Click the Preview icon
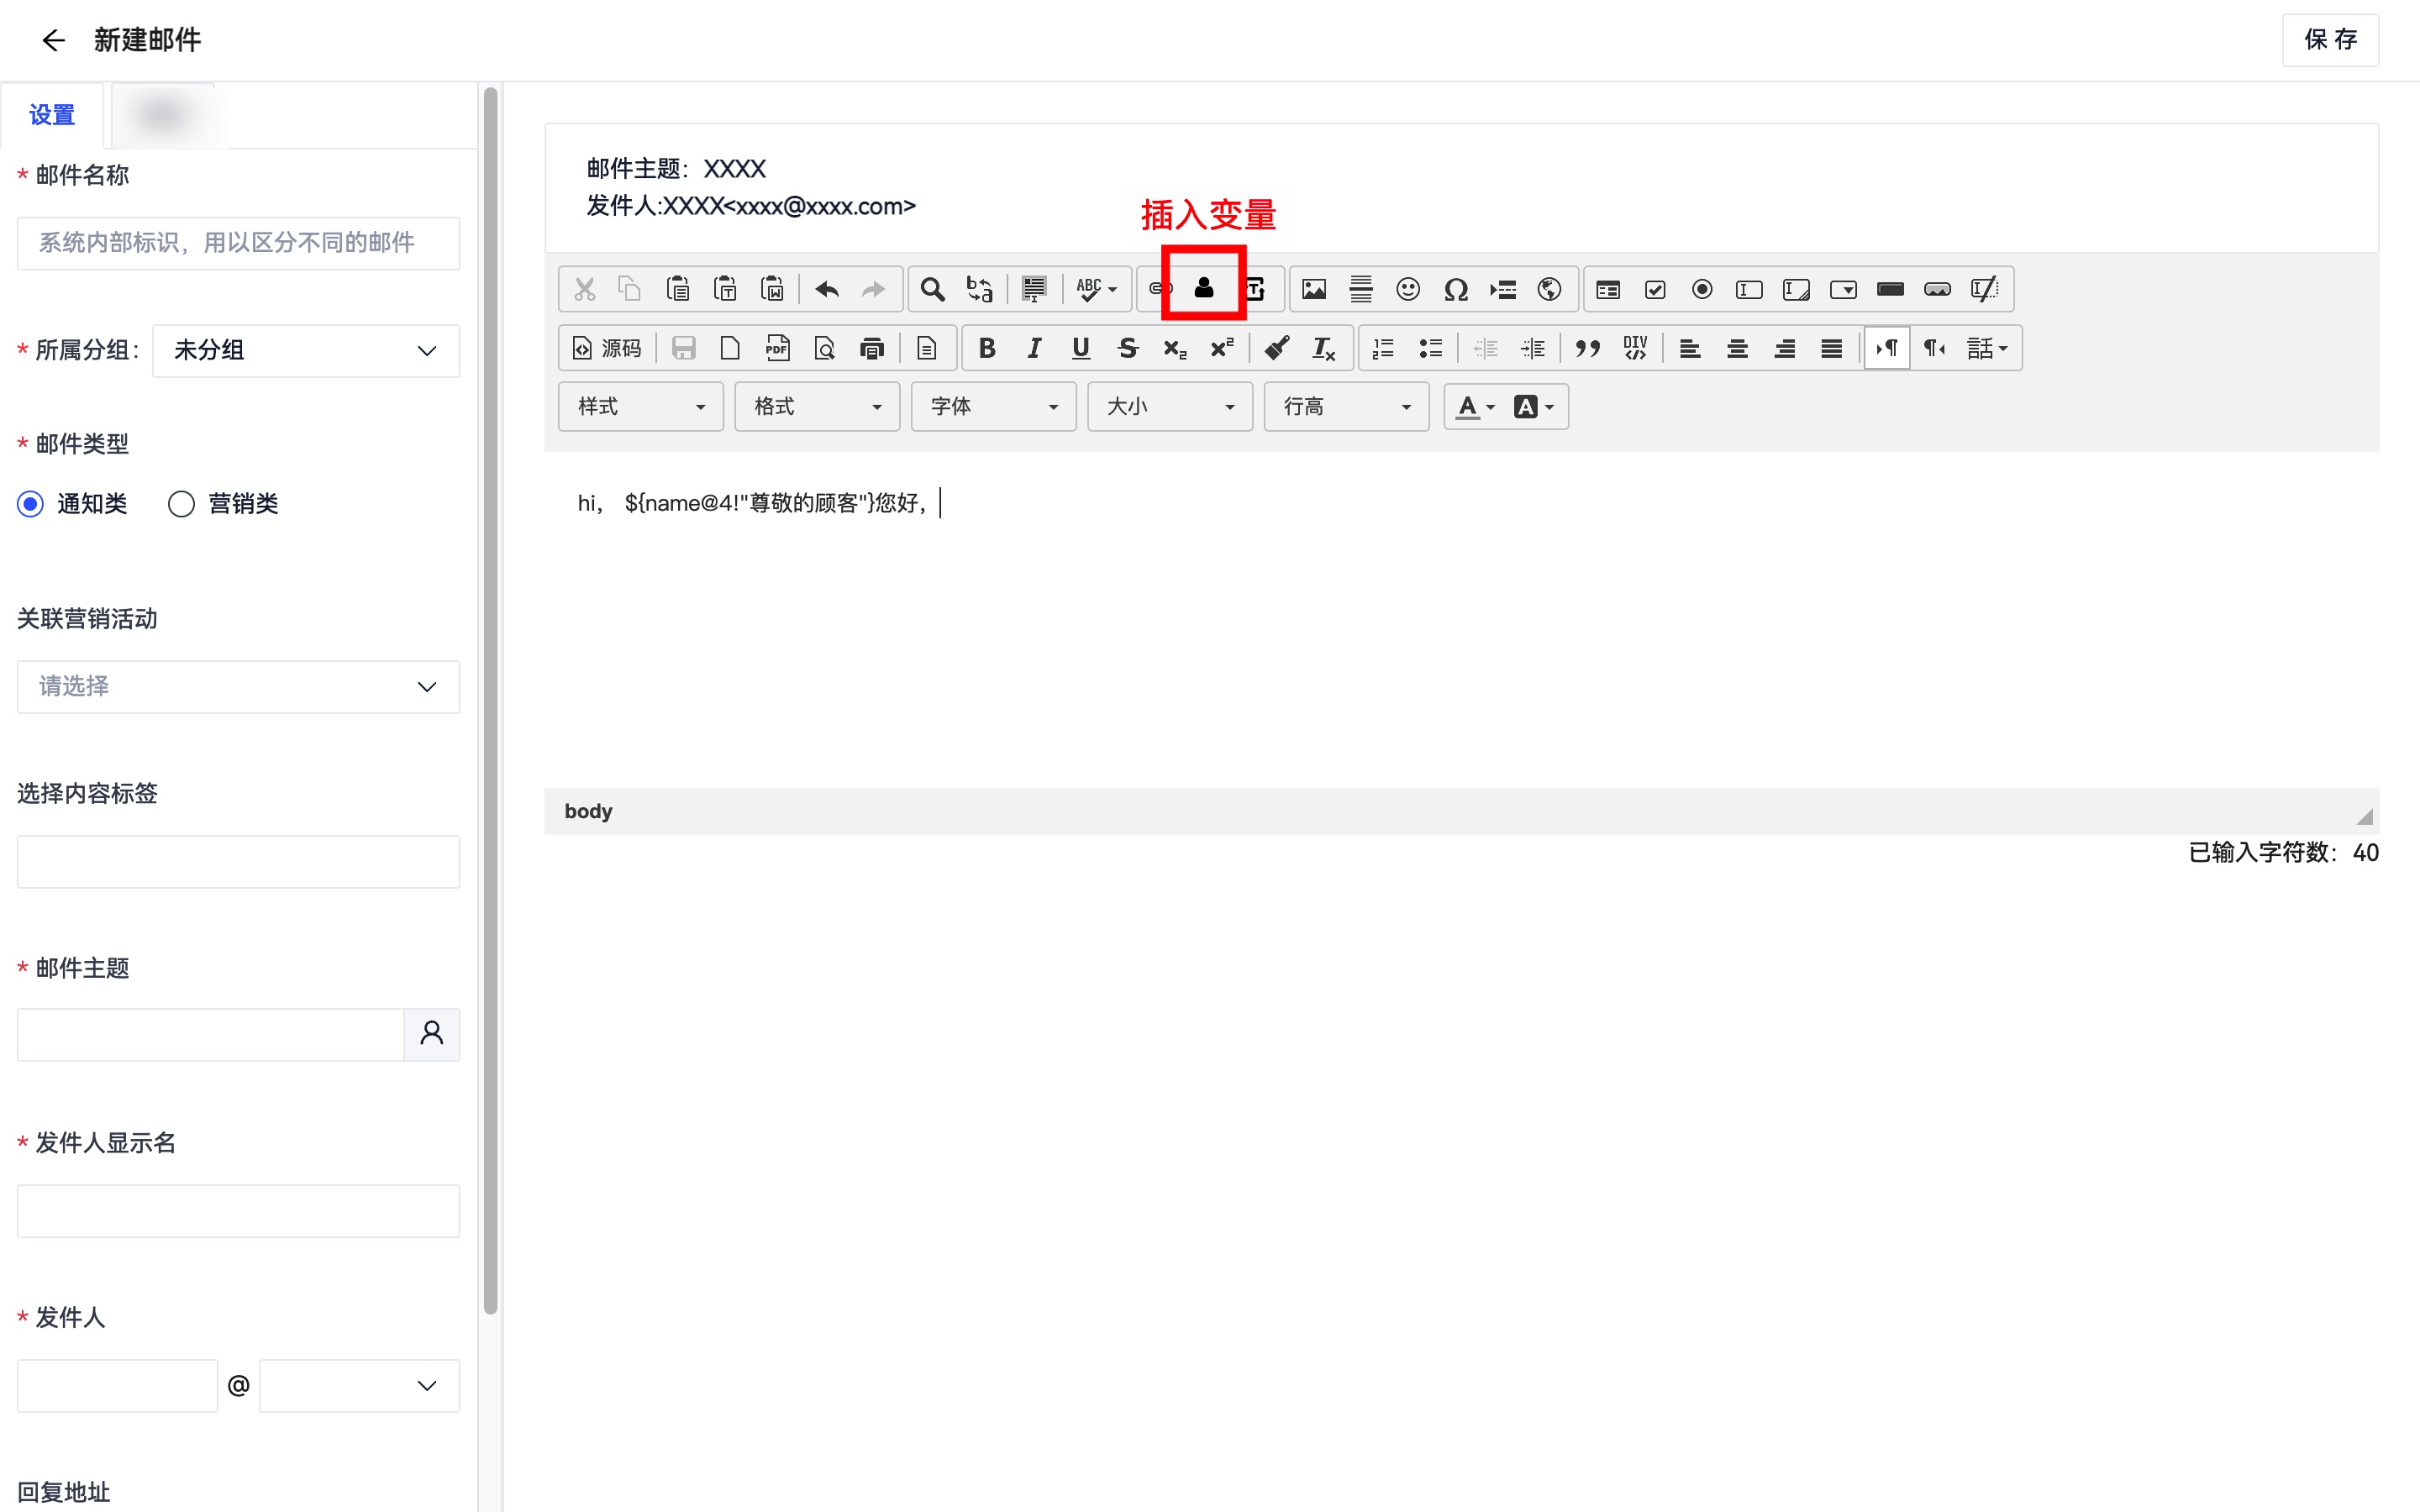2420x1512 pixels. click(x=825, y=348)
